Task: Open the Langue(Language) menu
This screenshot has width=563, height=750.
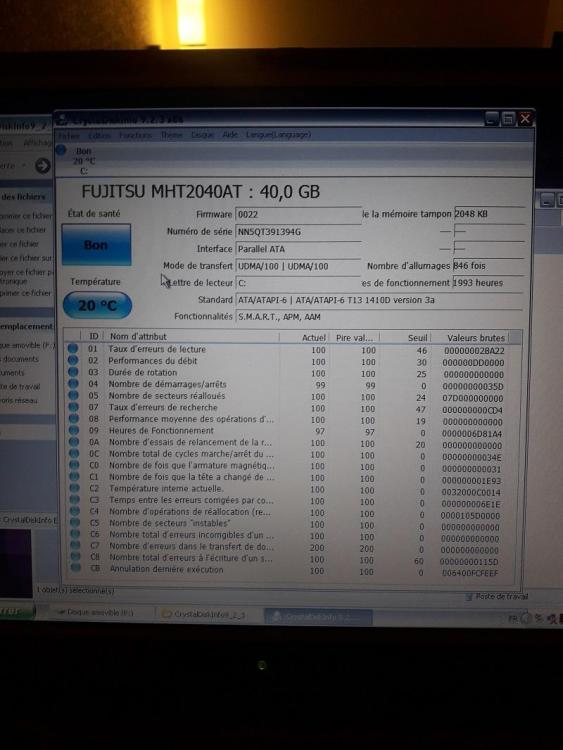Action: point(278,135)
